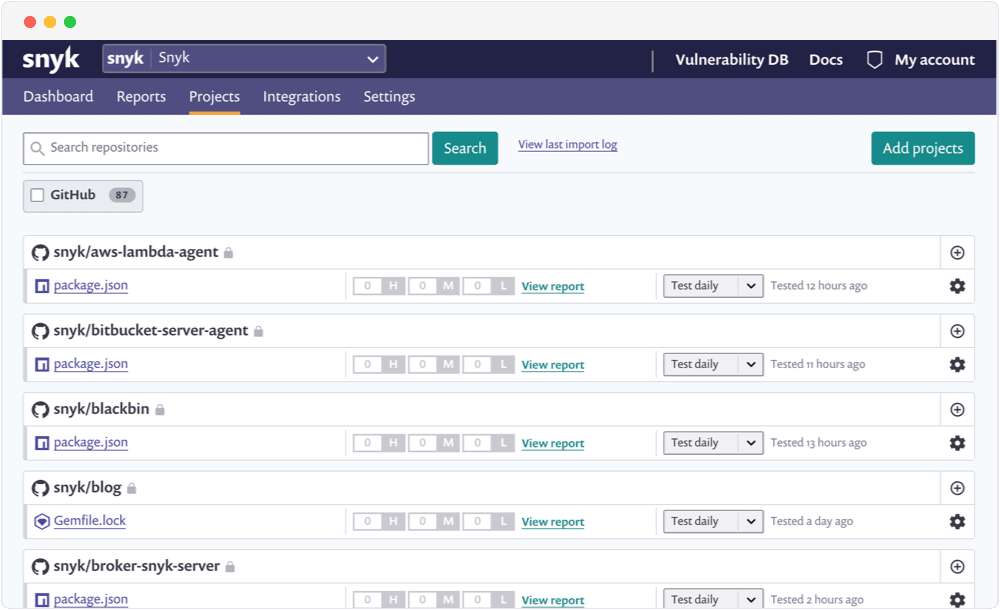Click plus icon on snyk/blackbin row
1000x610 pixels.
(x=957, y=410)
